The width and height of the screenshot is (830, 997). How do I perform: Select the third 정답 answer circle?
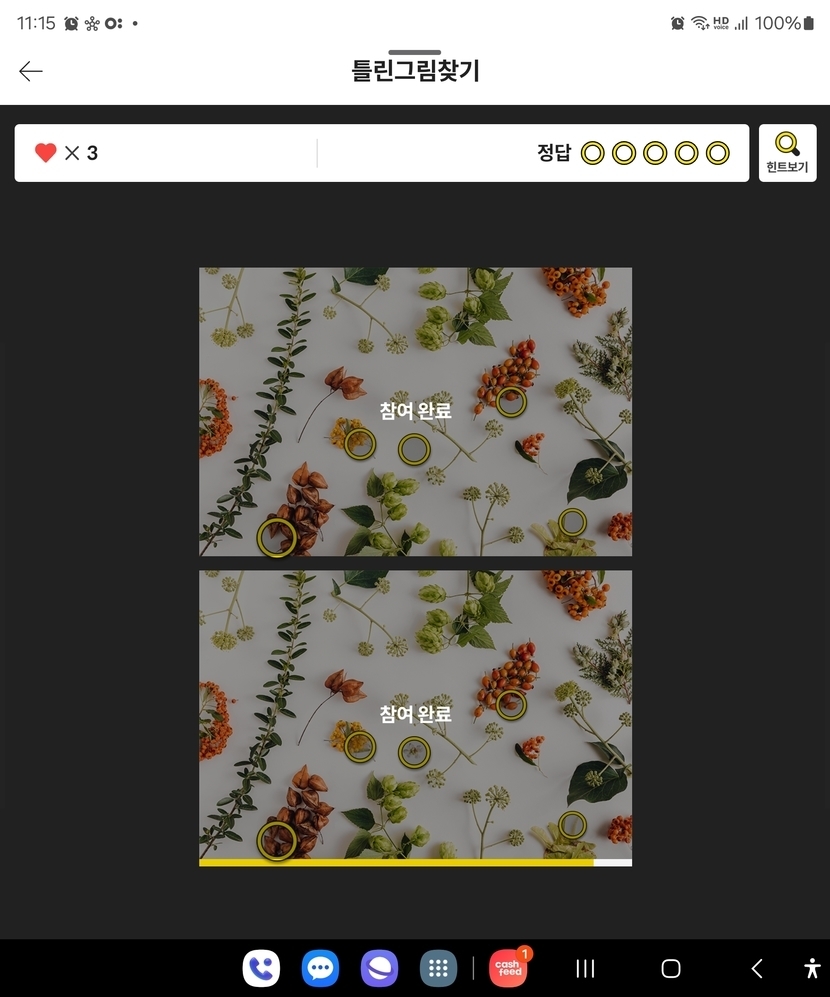tap(655, 153)
